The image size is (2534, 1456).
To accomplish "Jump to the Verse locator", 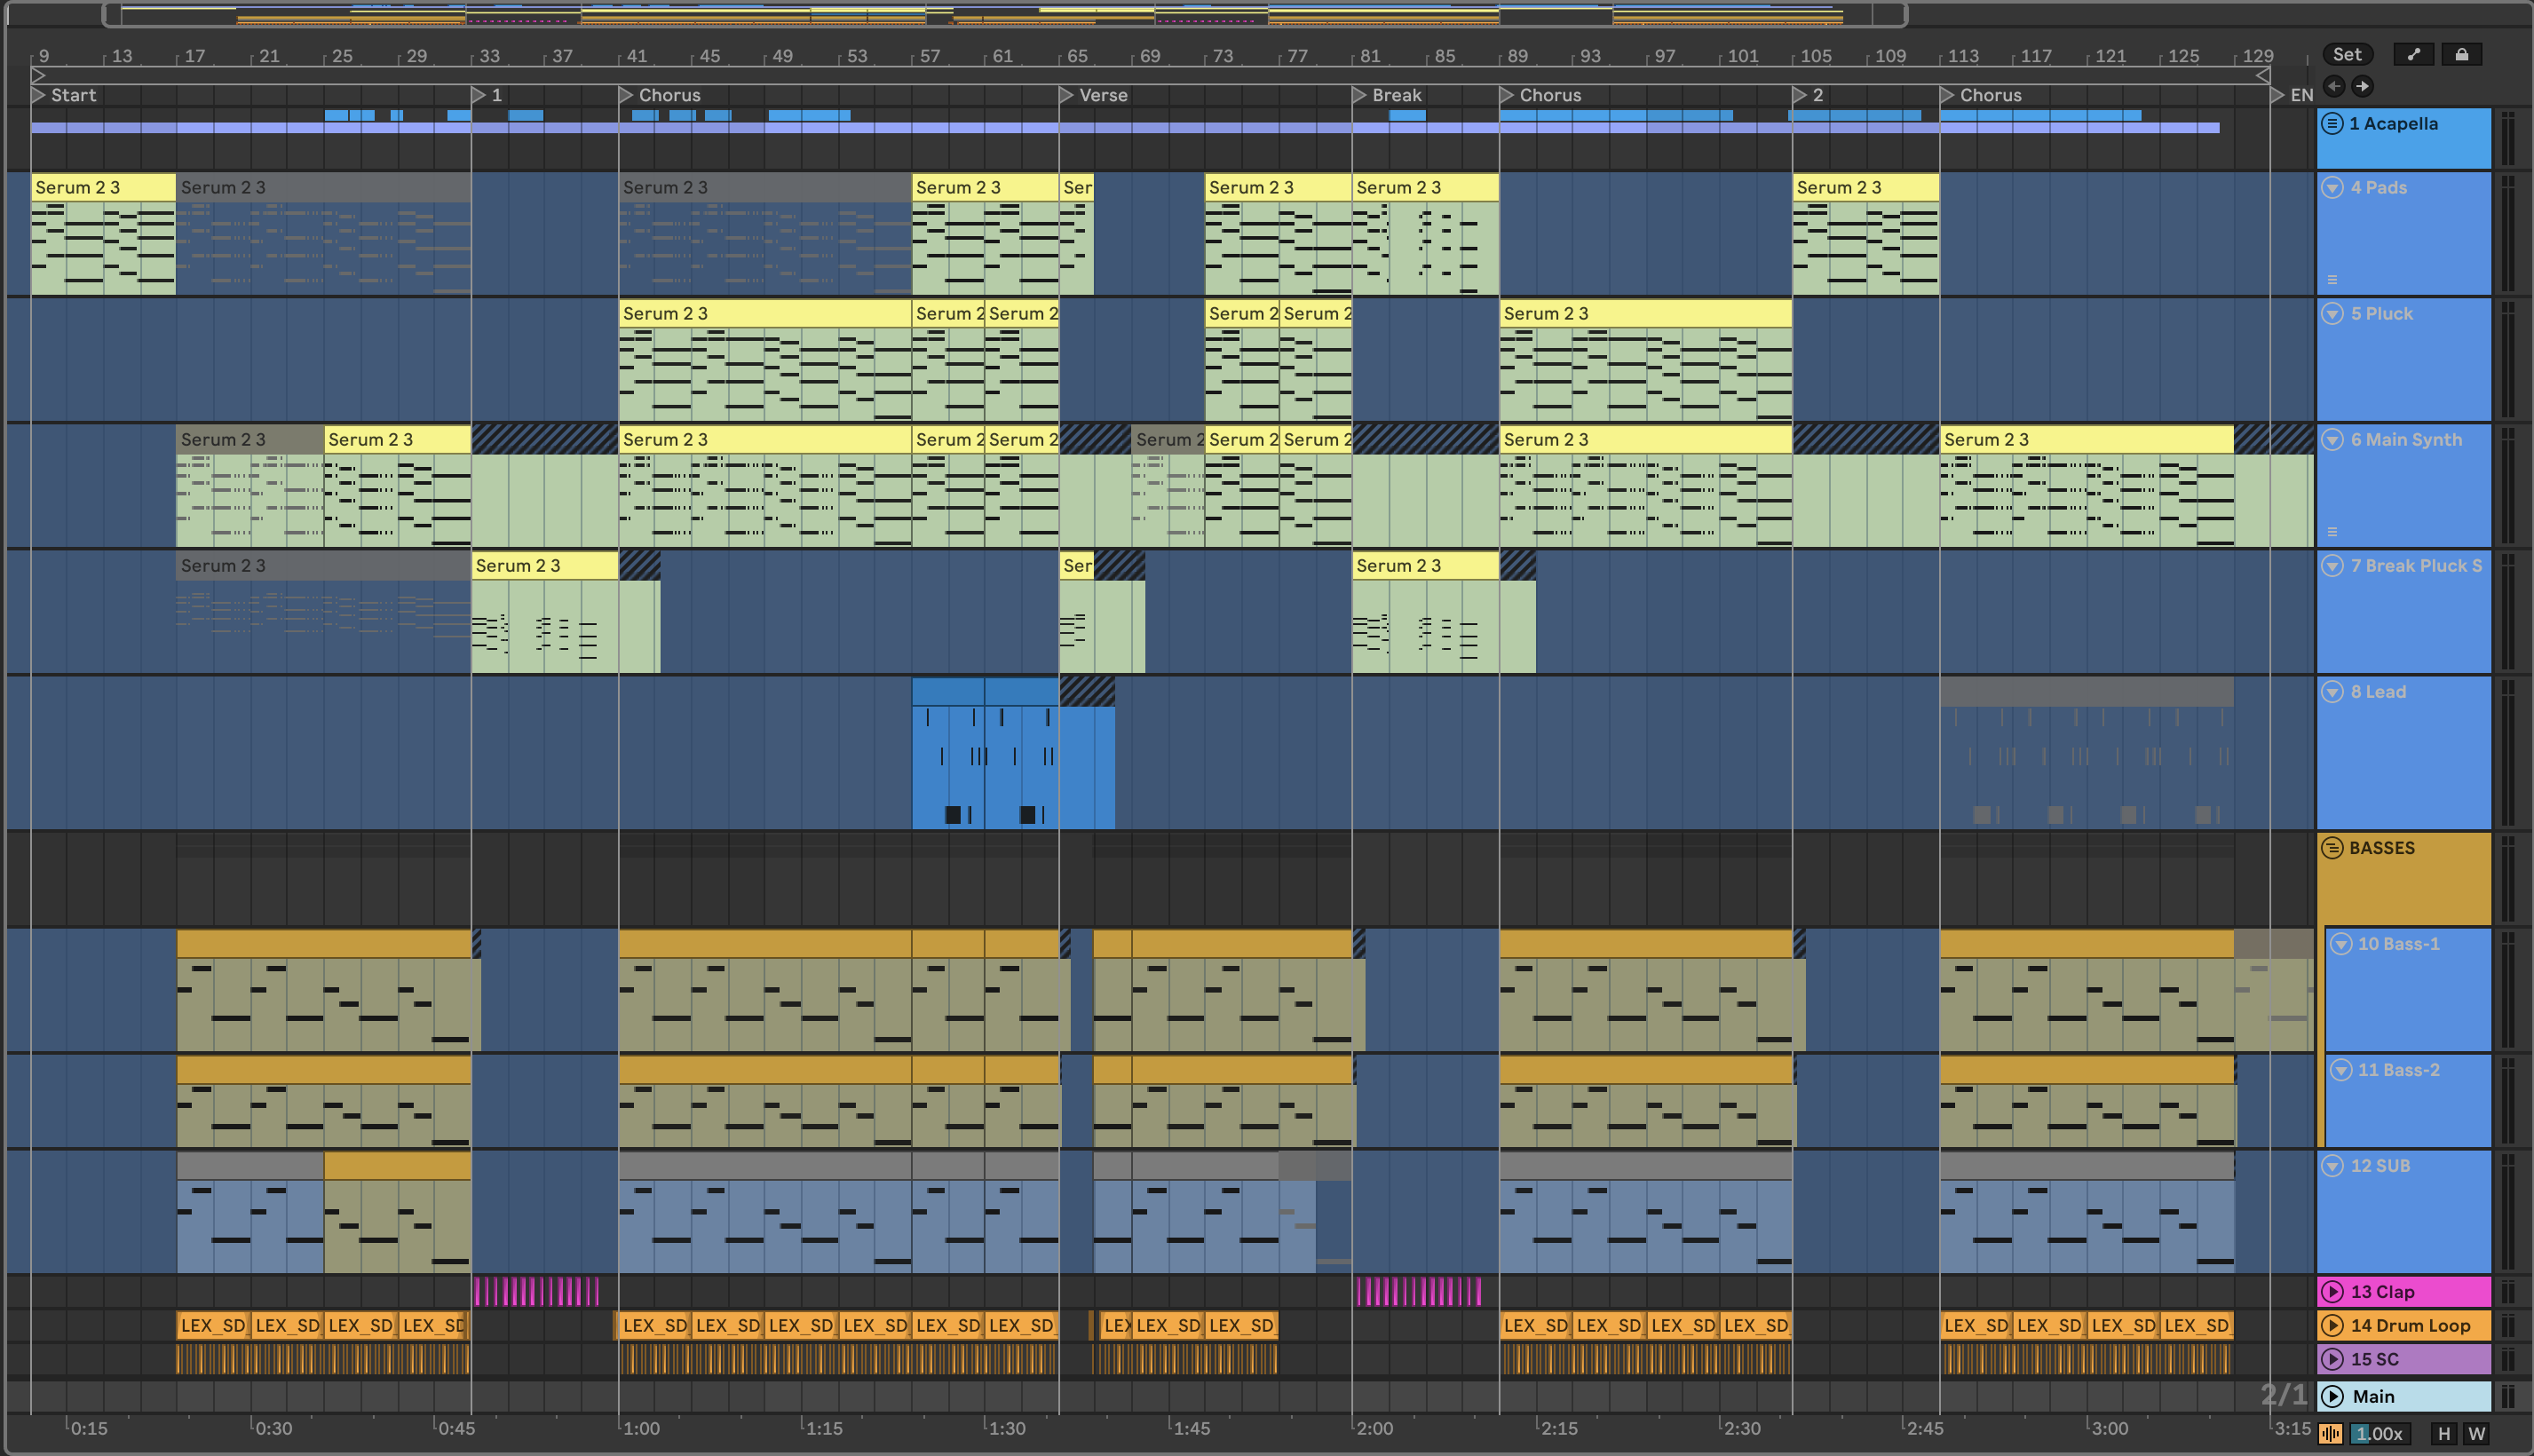I will coord(1067,95).
